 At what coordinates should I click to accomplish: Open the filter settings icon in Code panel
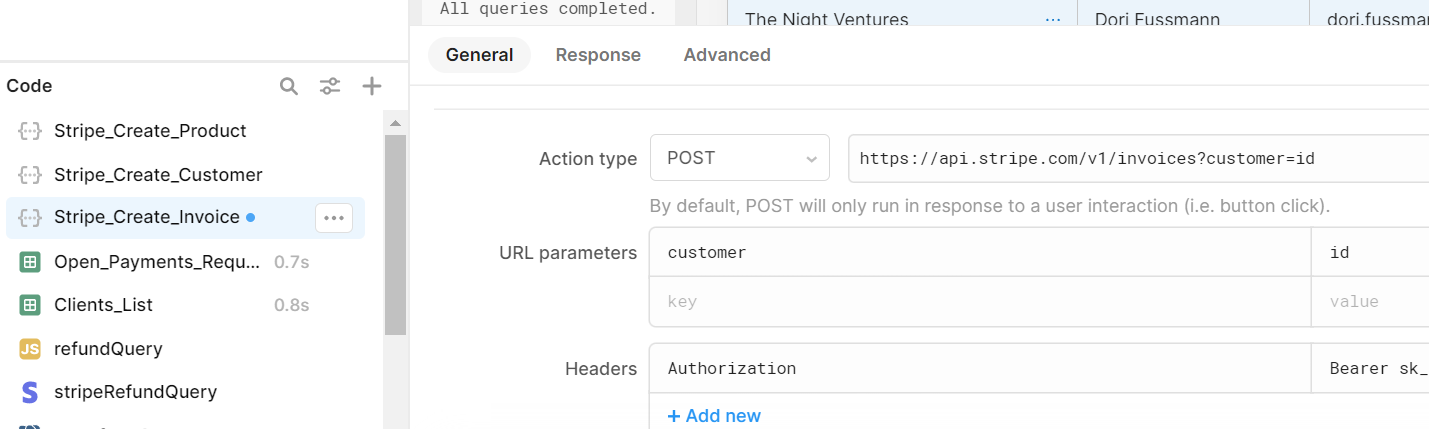330,86
